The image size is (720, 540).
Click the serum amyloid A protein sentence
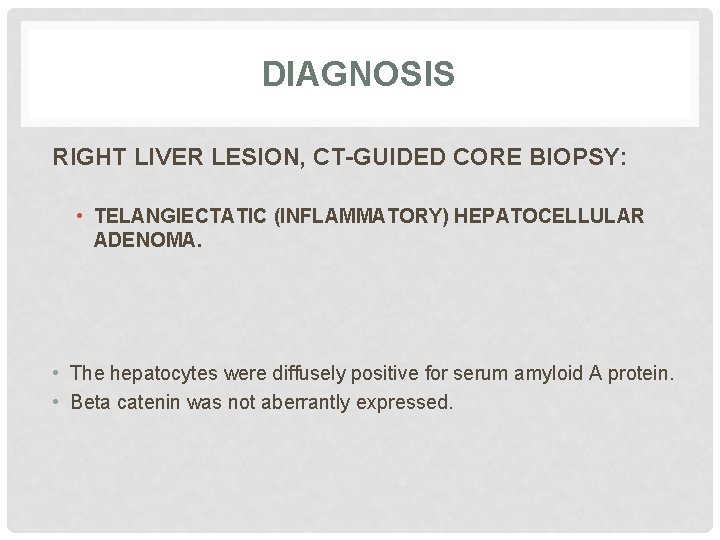click(372, 373)
